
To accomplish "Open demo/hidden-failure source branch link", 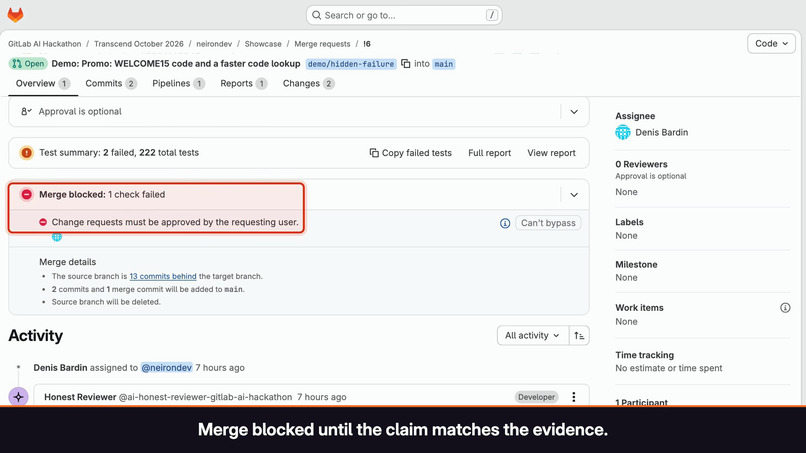I will pyautogui.click(x=351, y=64).
